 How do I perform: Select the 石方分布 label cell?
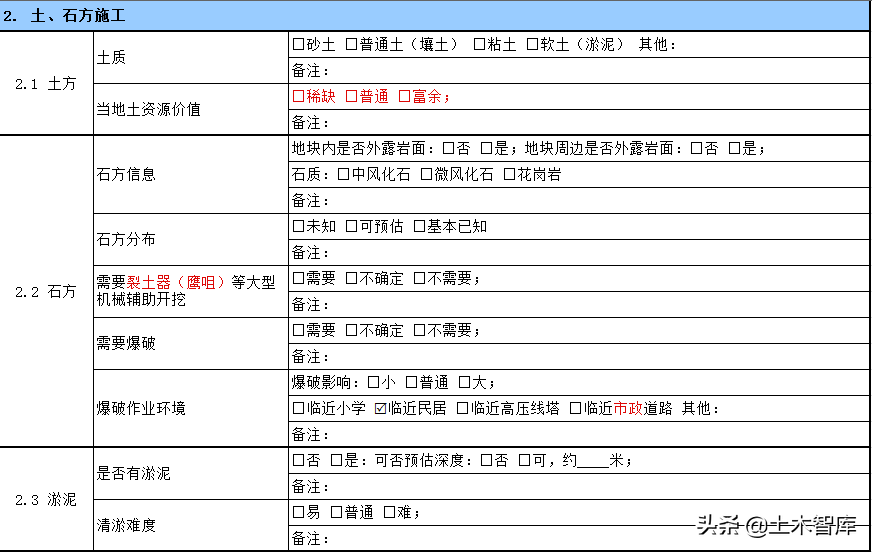tap(191, 240)
